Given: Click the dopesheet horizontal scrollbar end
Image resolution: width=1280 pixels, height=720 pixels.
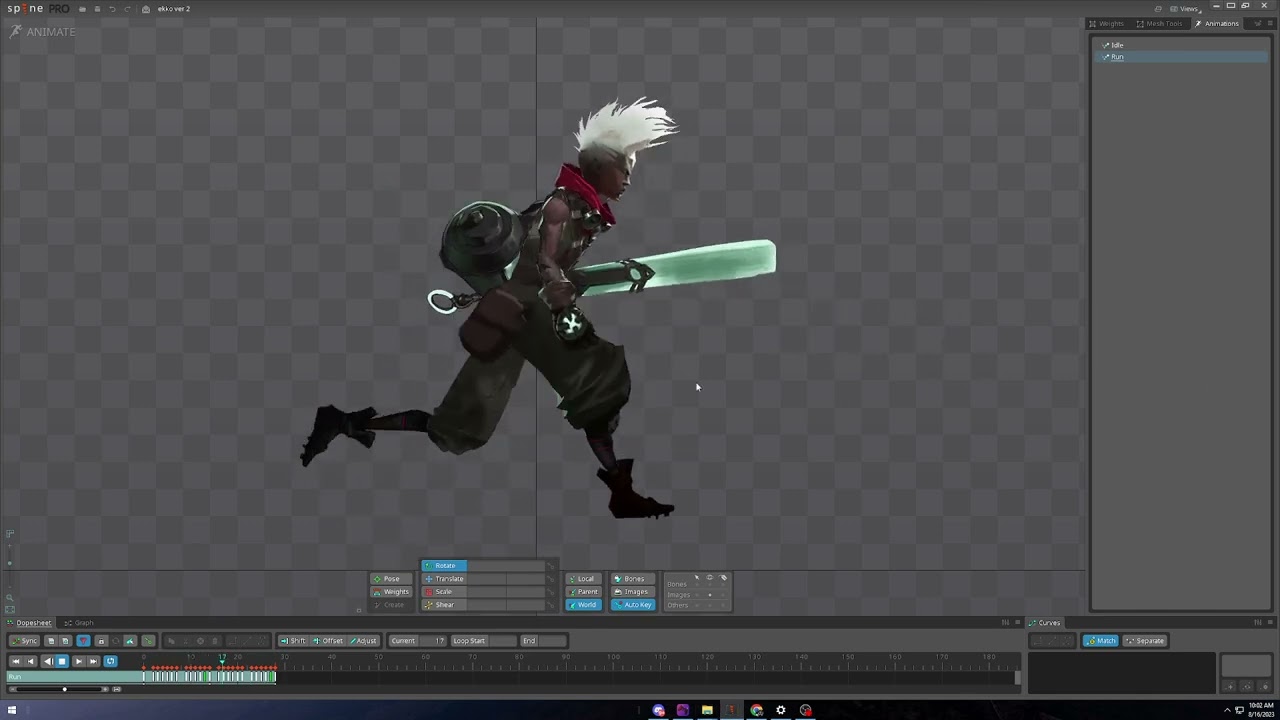Looking at the screenshot, I should click(x=1018, y=677).
